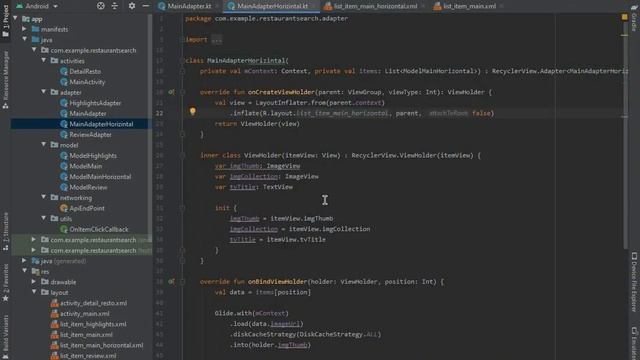The image size is (640, 360).
Task: Open ModelMain class file
Action: click(85, 166)
